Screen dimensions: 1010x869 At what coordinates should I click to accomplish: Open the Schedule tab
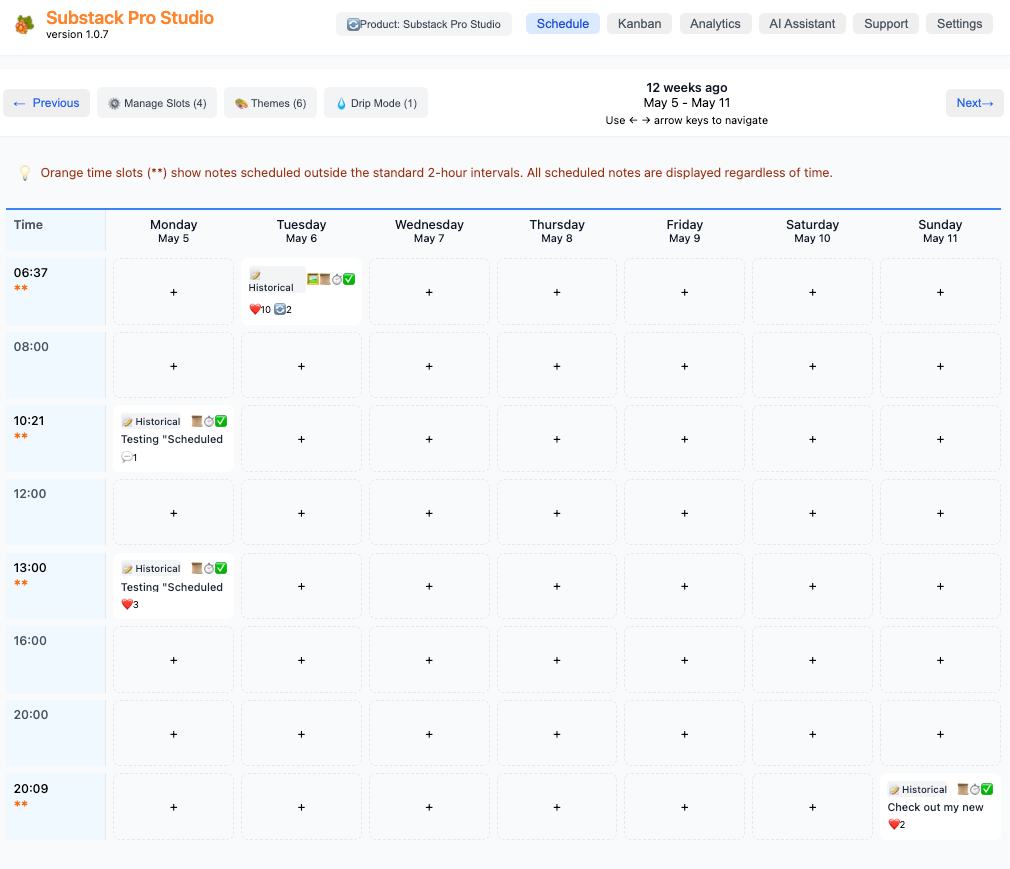(563, 24)
